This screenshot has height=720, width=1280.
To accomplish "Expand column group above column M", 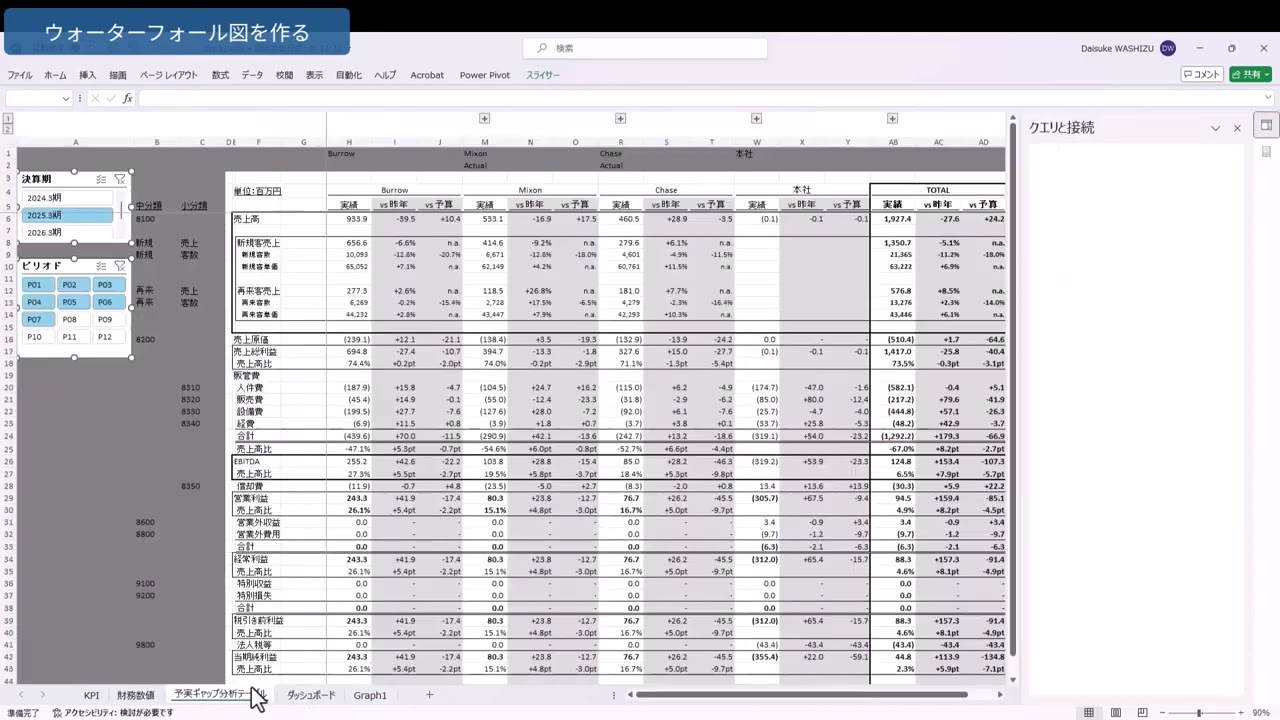I will coord(484,119).
